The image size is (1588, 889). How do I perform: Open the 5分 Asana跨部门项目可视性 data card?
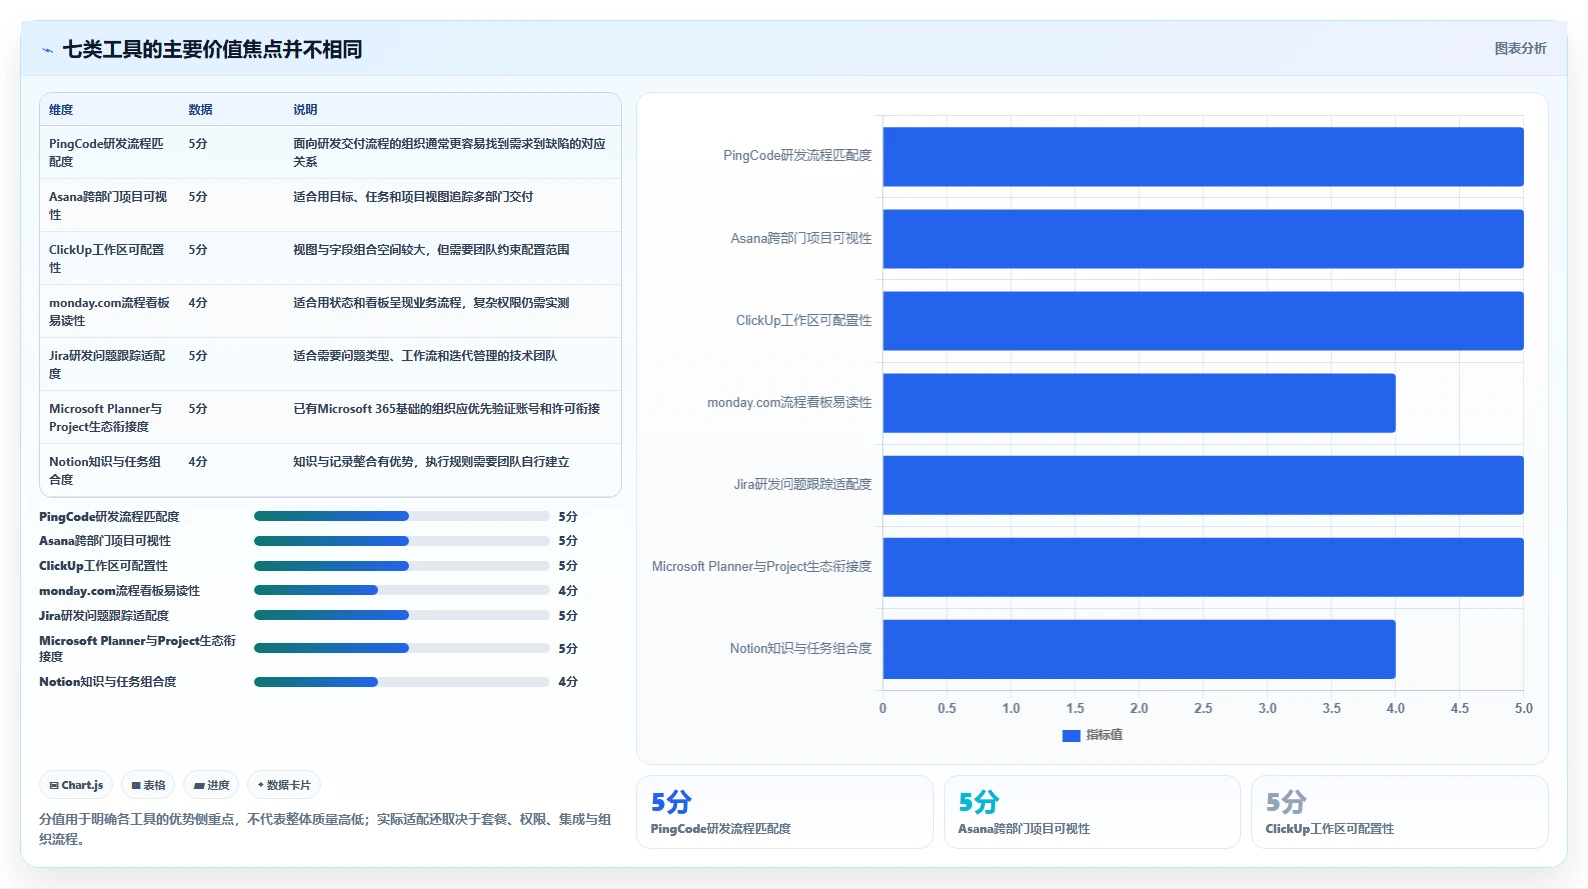coord(1092,812)
